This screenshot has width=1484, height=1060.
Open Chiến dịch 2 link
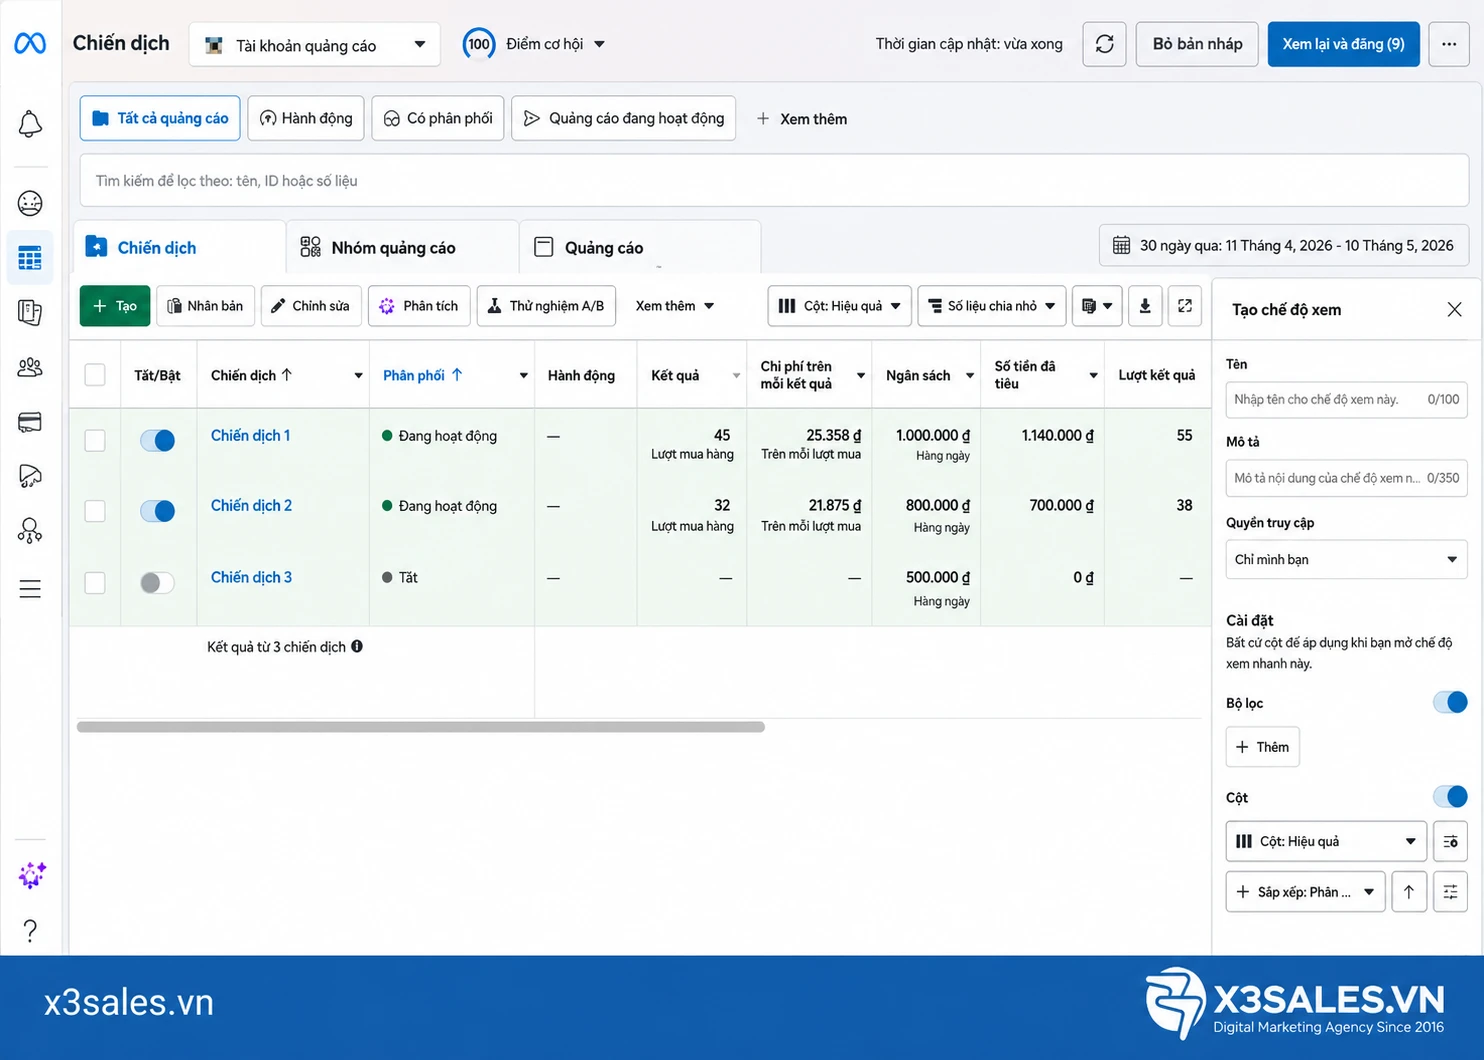click(x=251, y=506)
